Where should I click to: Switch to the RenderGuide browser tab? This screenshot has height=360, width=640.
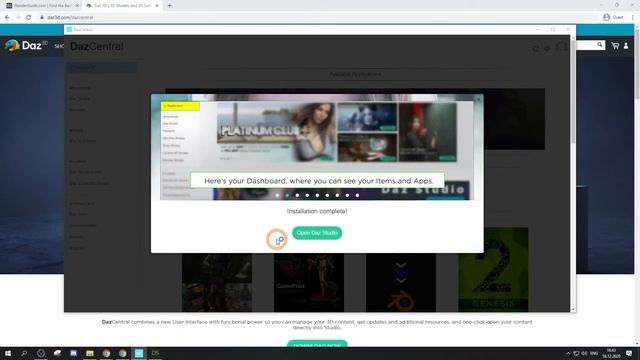[41, 6]
